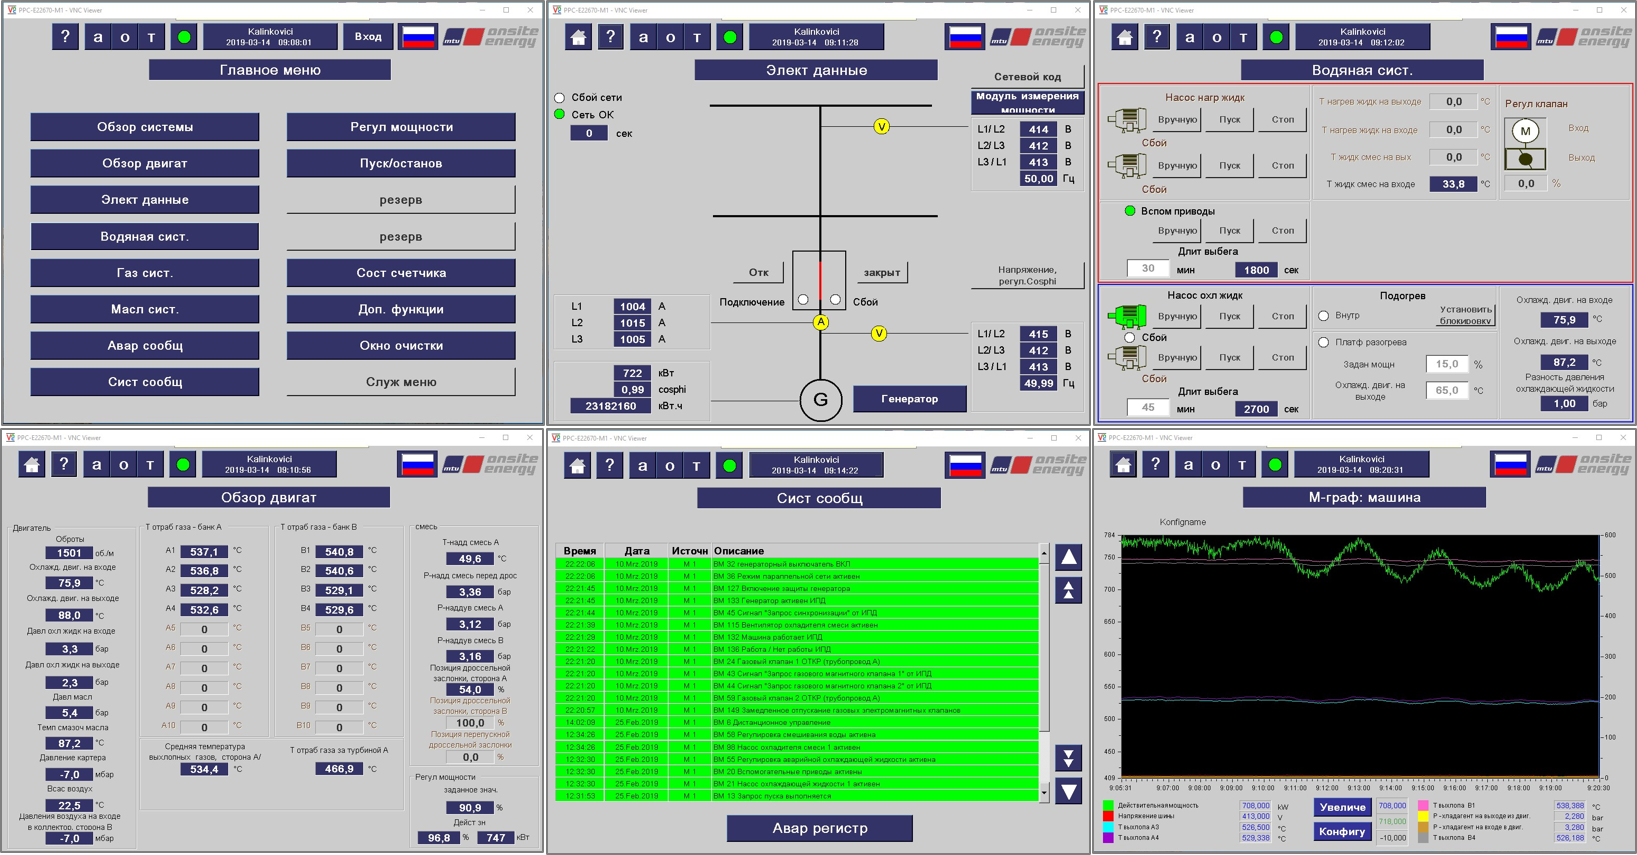Image resolution: width=1637 pixels, height=855 pixels.
Task: Click red Напряжение шины legend swatch
Action: pos(1108,816)
